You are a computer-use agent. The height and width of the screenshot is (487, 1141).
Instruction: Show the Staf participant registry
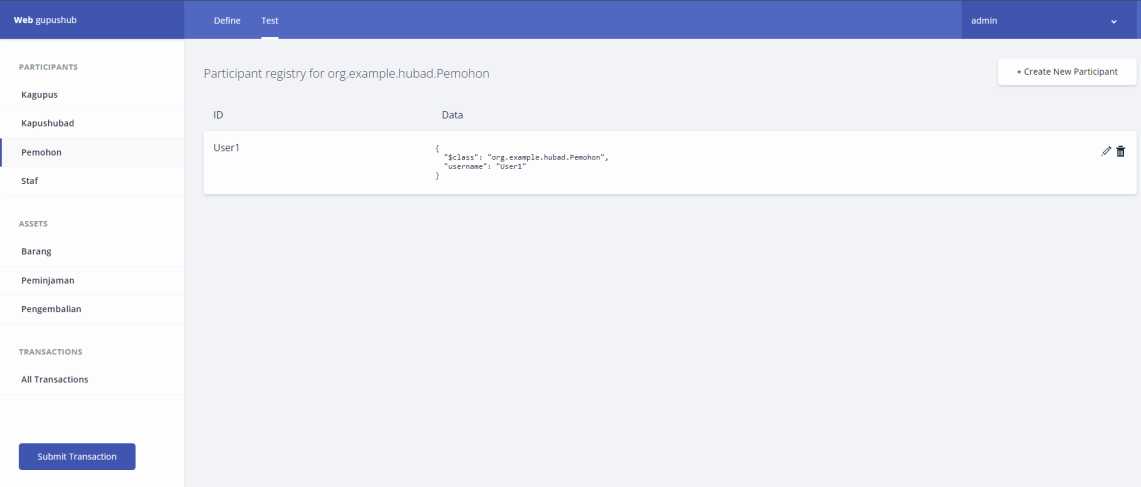30,181
